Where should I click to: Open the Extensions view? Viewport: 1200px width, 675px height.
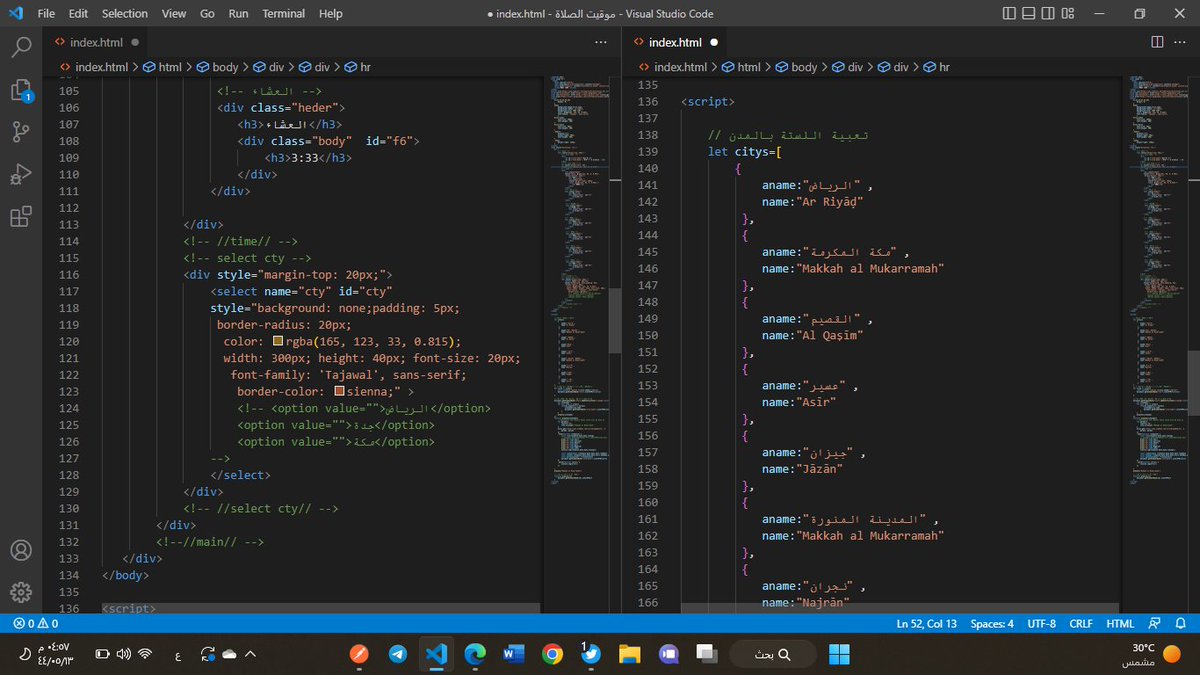(21, 218)
